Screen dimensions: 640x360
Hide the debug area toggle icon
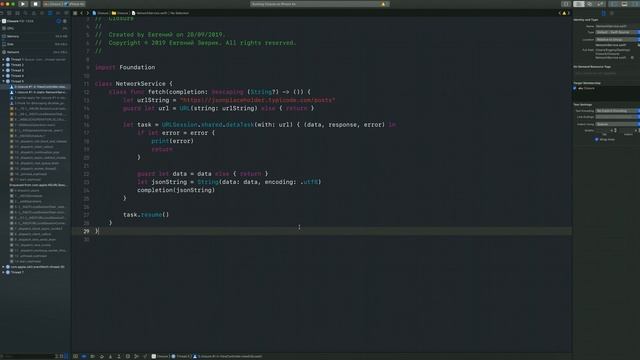75,356
